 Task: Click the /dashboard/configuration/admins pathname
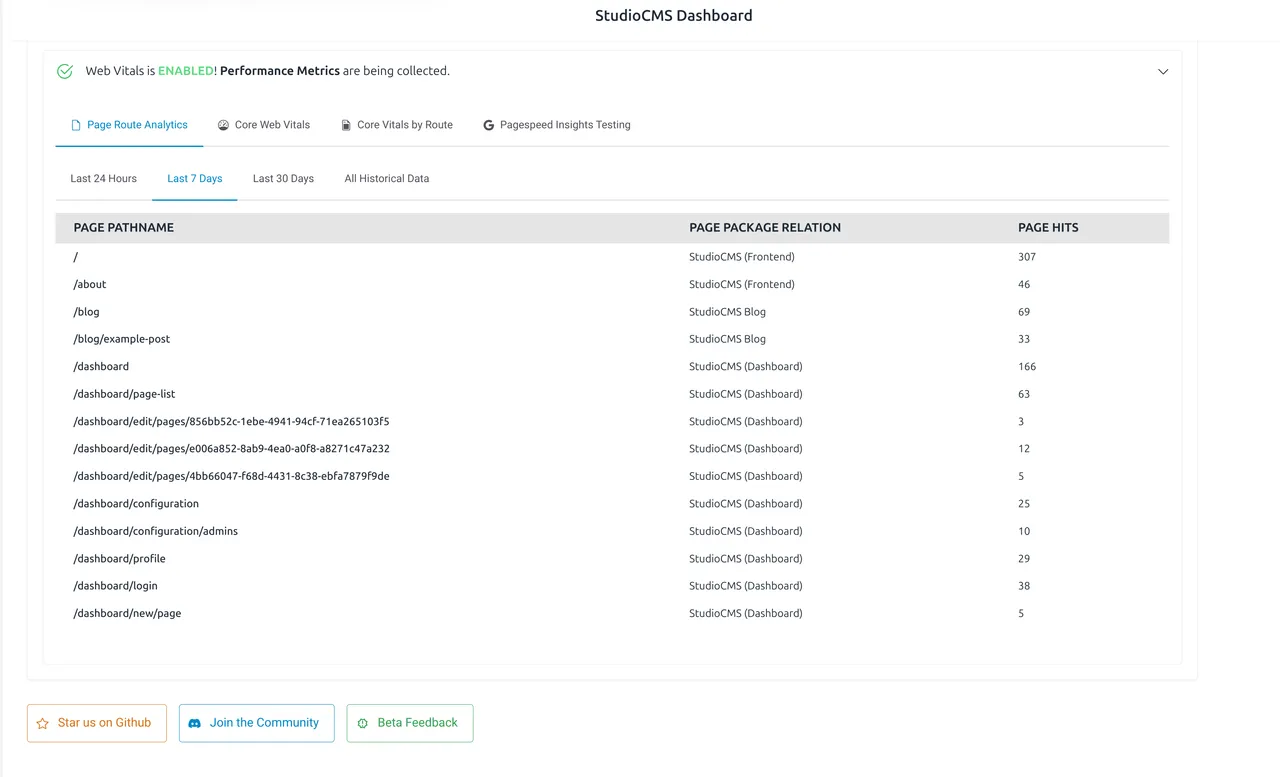tap(156, 531)
